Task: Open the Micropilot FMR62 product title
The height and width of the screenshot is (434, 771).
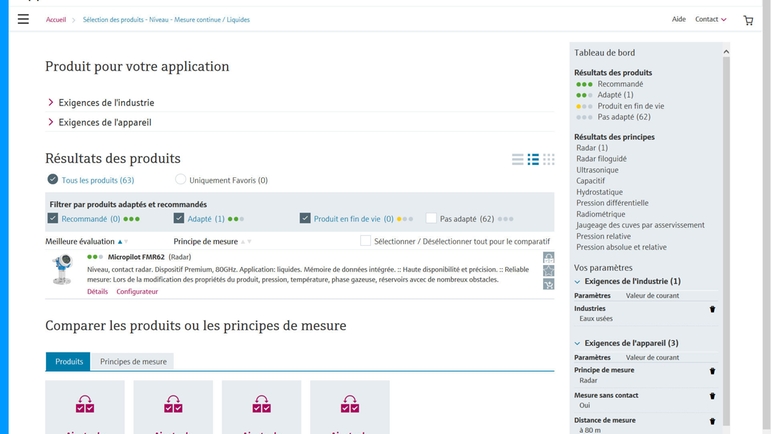Action: click(136, 257)
